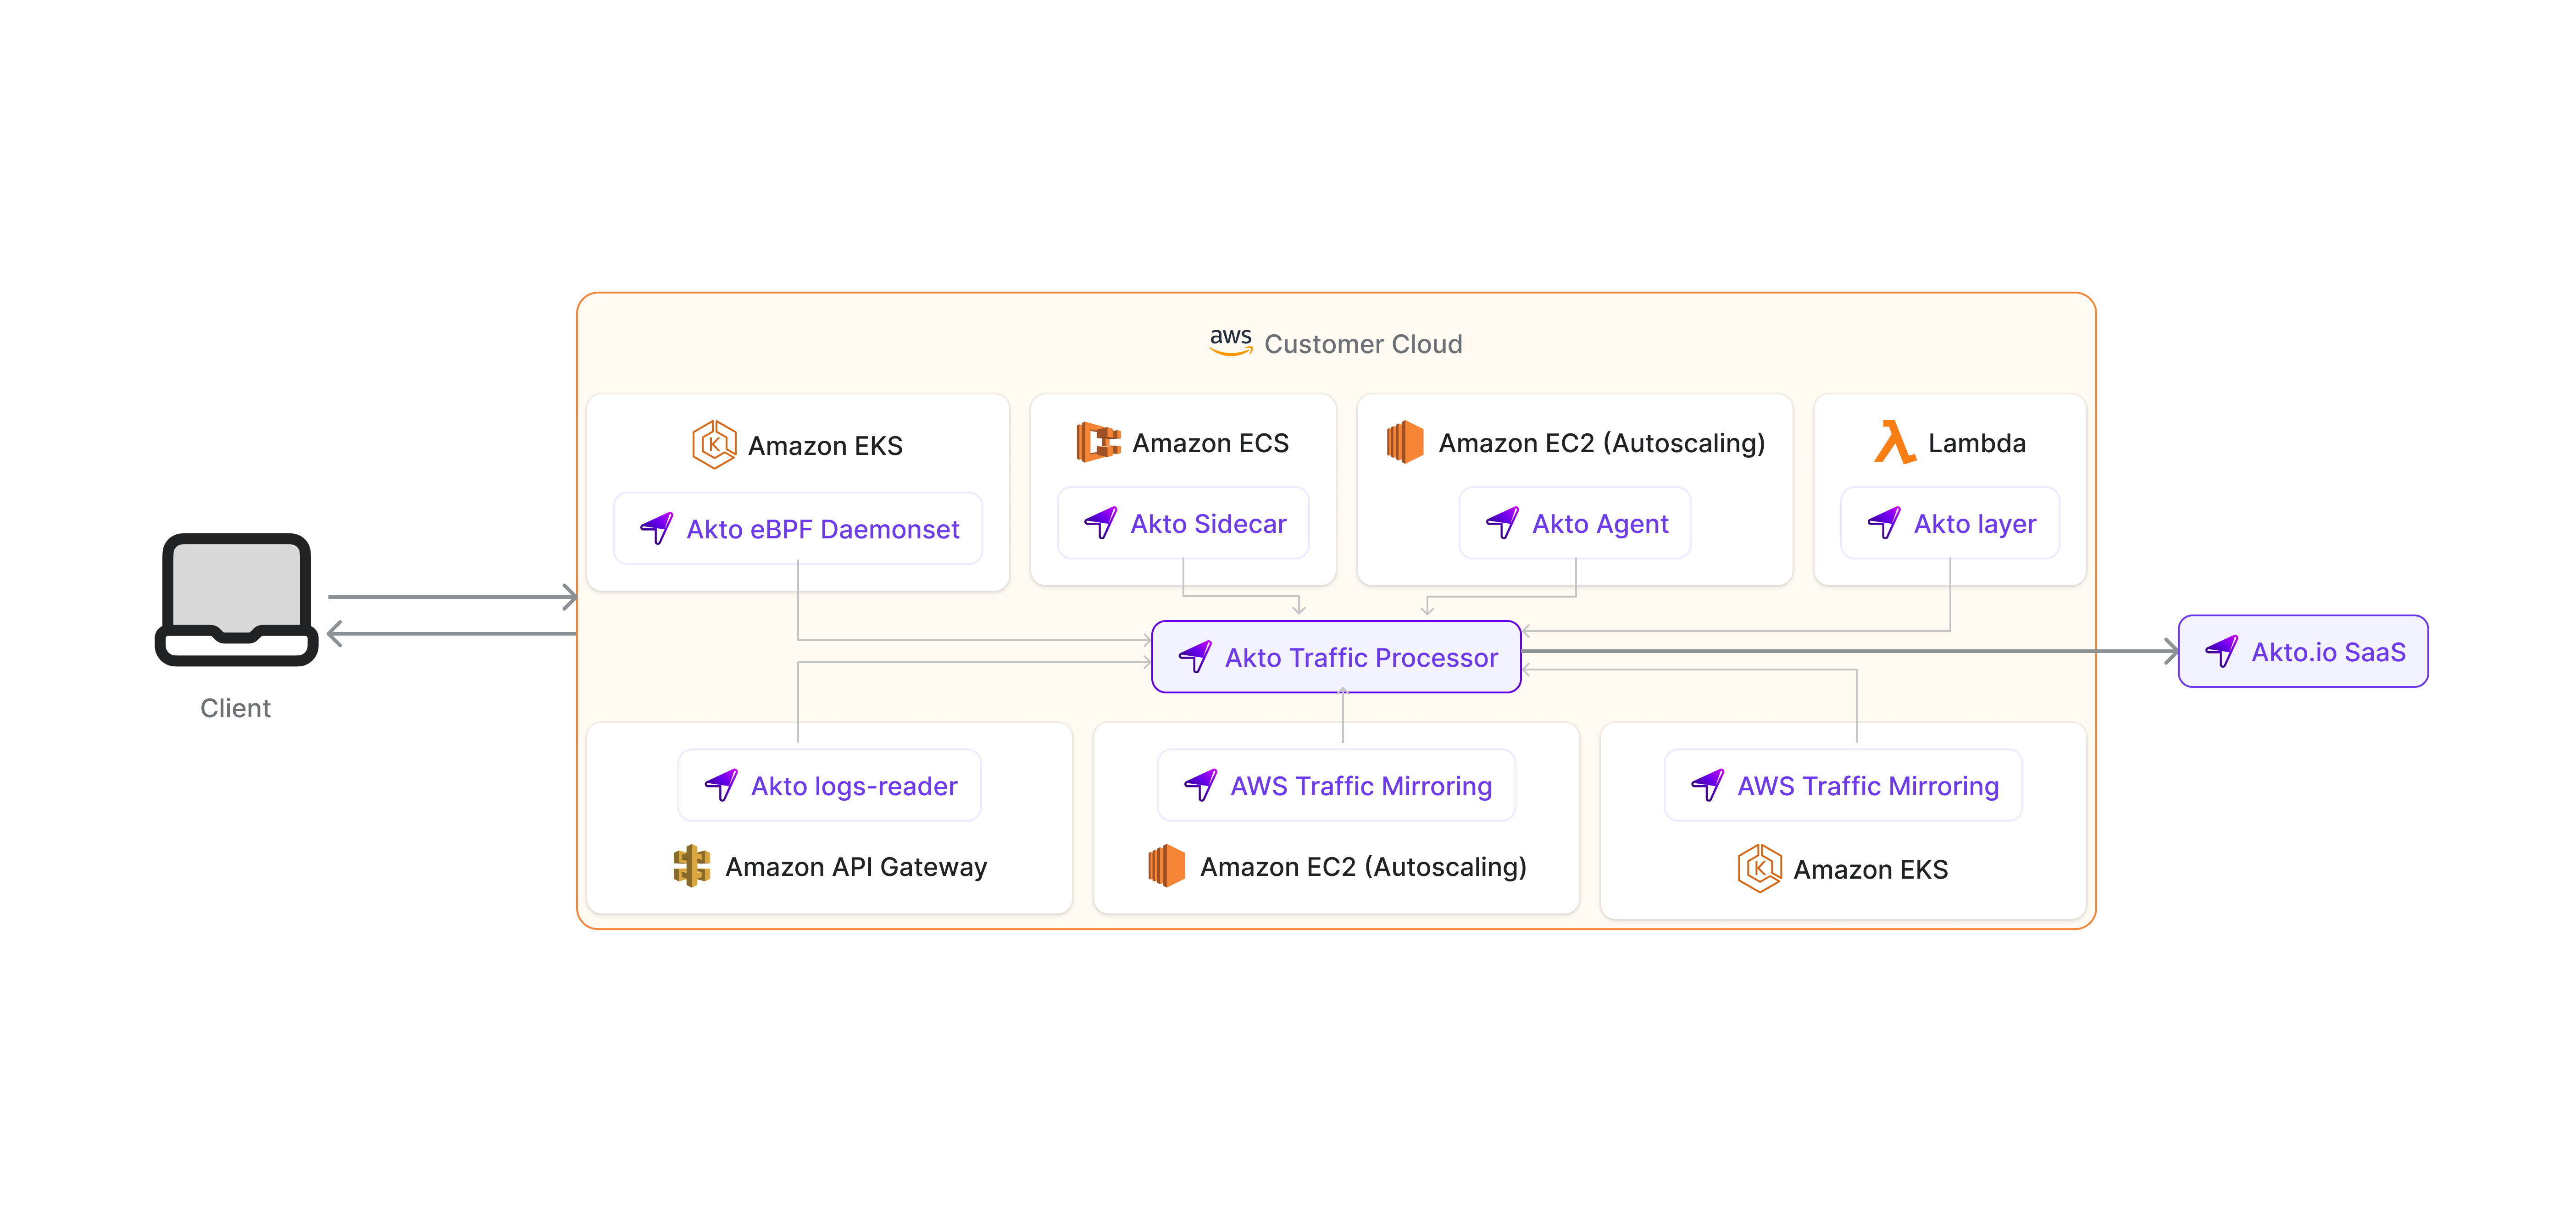The height and width of the screenshot is (1229, 2576).
Task: Click the purple arrow icon in Akto.io SaaS
Action: 2221,652
